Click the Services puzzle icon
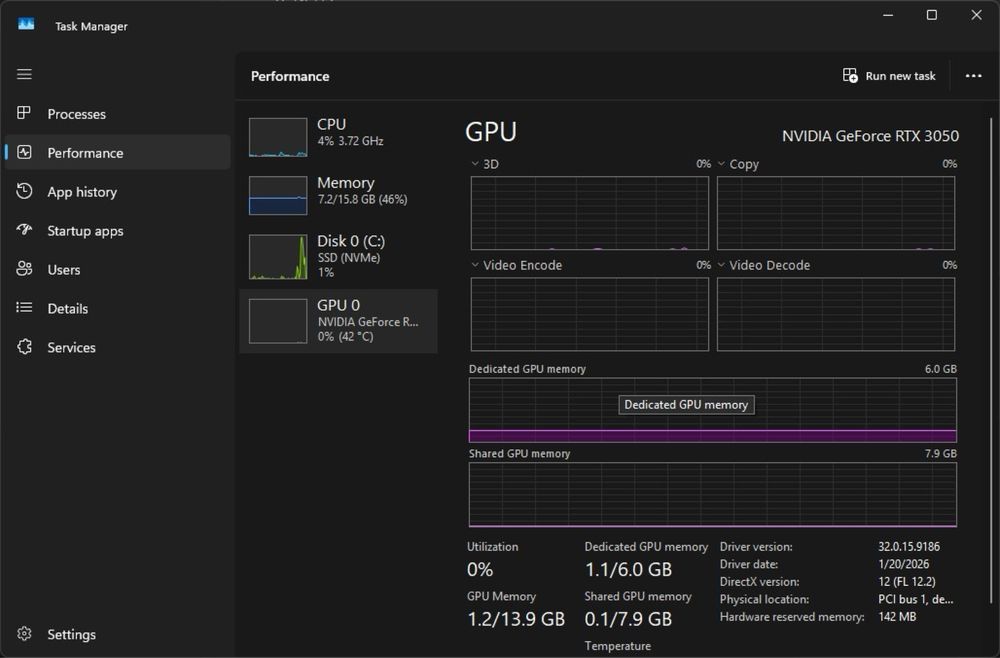Viewport: 1000px width, 658px height. (x=24, y=347)
